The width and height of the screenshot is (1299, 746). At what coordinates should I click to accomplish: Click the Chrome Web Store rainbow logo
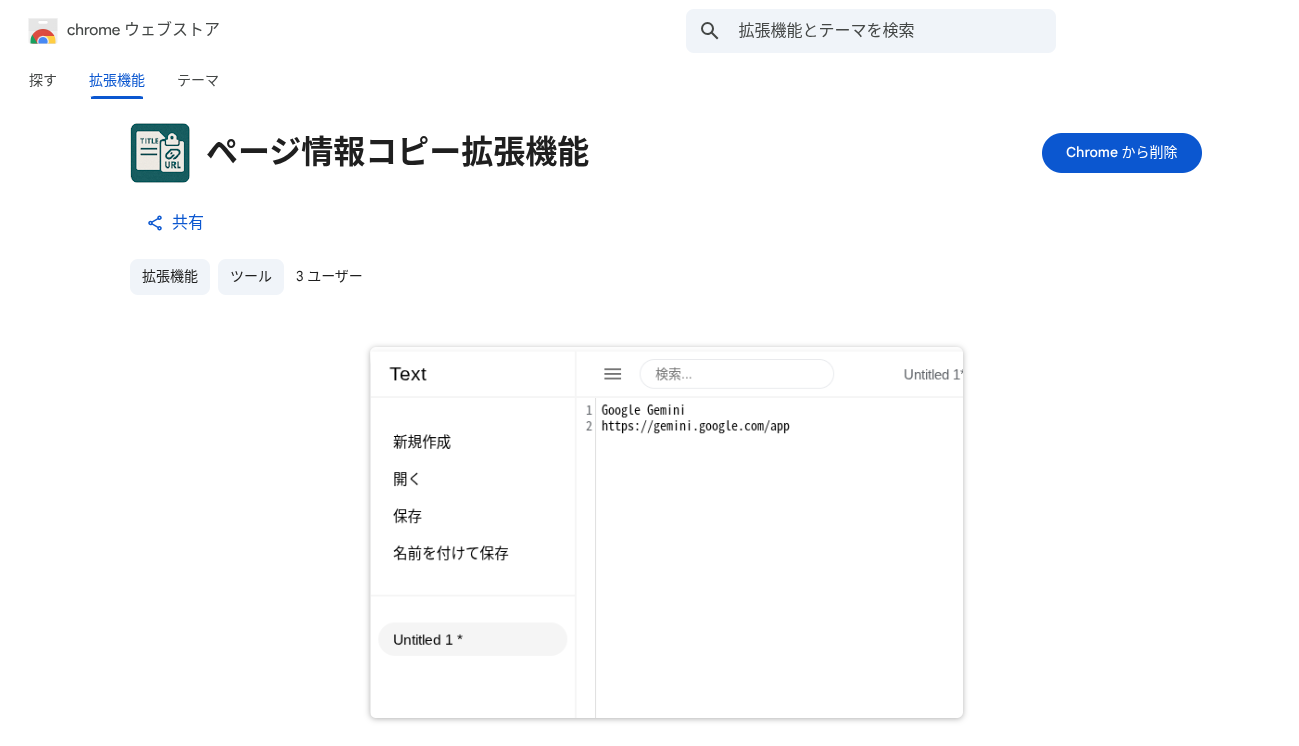43,31
